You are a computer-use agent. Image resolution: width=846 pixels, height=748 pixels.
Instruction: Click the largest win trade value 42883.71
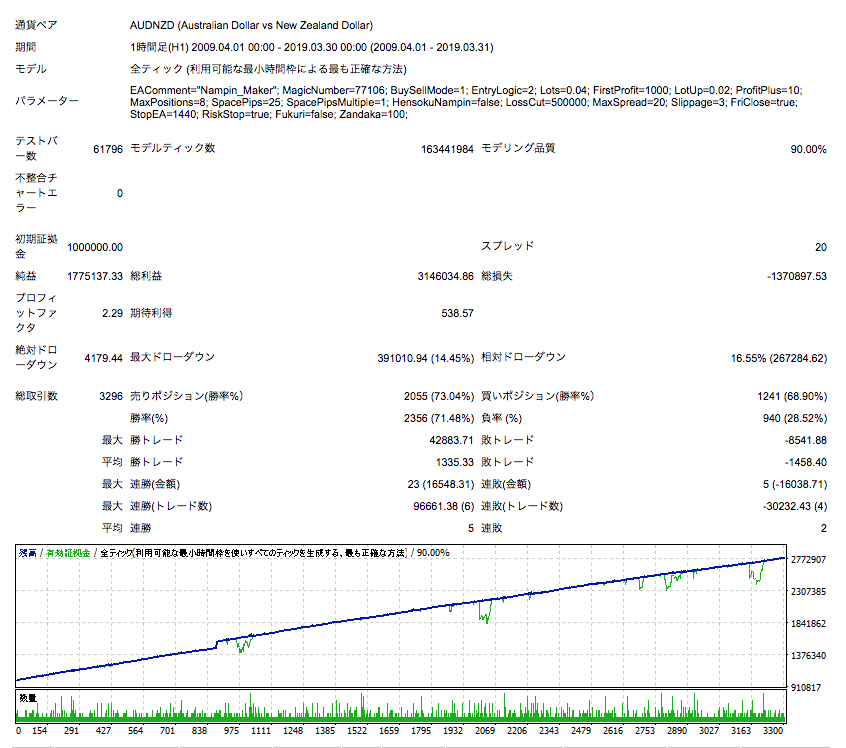click(452, 440)
